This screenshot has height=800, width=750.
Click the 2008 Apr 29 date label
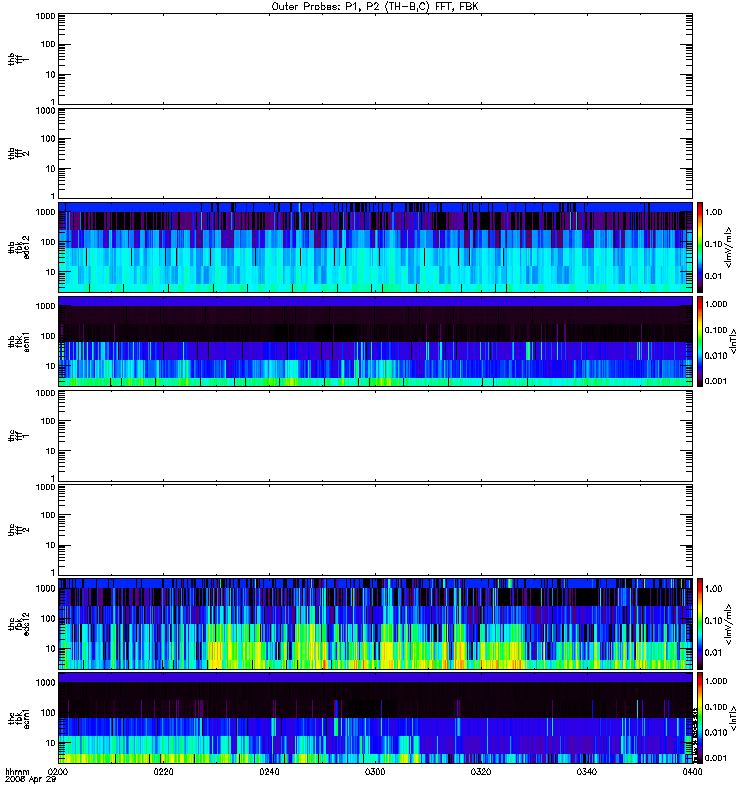tap(30, 780)
